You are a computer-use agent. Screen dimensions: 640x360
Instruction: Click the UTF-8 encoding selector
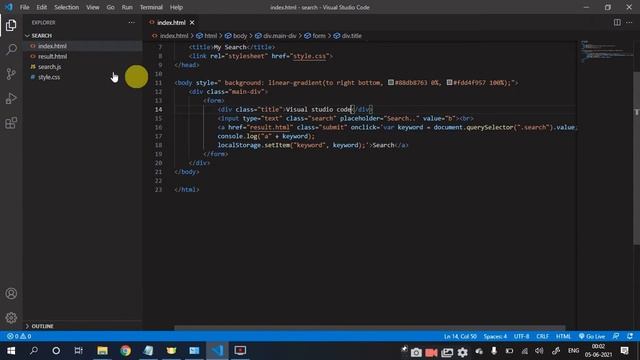[x=521, y=336]
